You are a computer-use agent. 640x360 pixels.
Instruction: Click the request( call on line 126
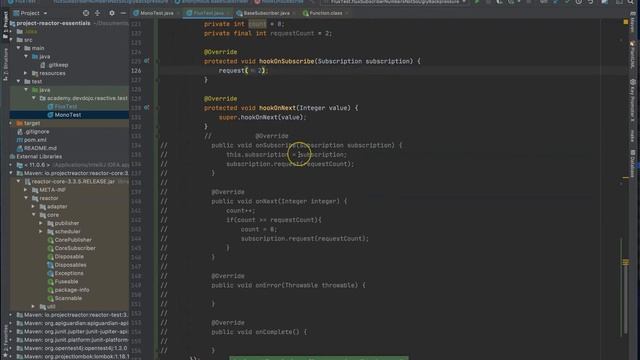(x=233, y=71)
